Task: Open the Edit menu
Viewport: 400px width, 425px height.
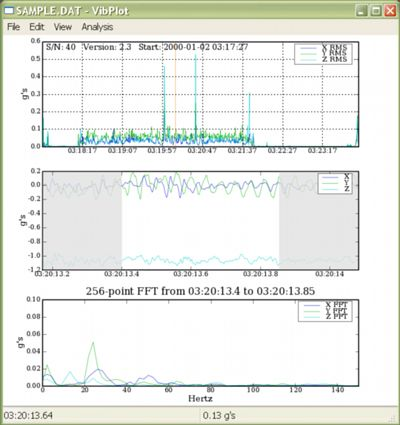Action: tap(37, 27)
